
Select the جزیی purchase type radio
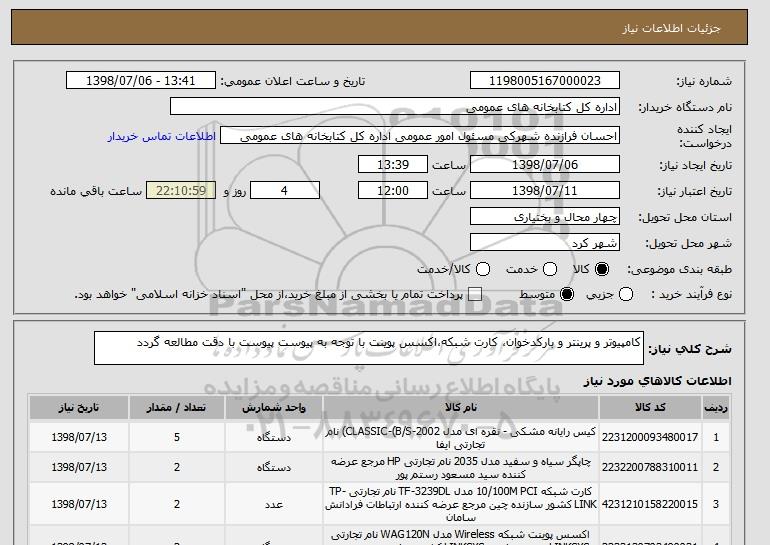click(626, 295)
